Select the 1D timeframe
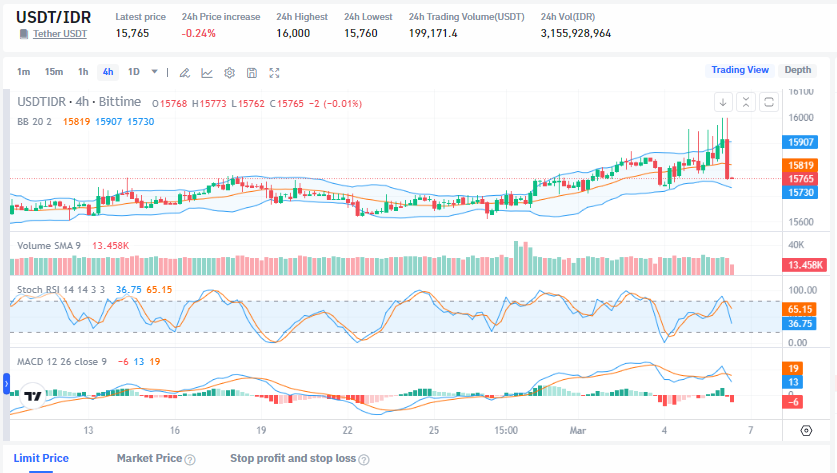 [133, 72]
